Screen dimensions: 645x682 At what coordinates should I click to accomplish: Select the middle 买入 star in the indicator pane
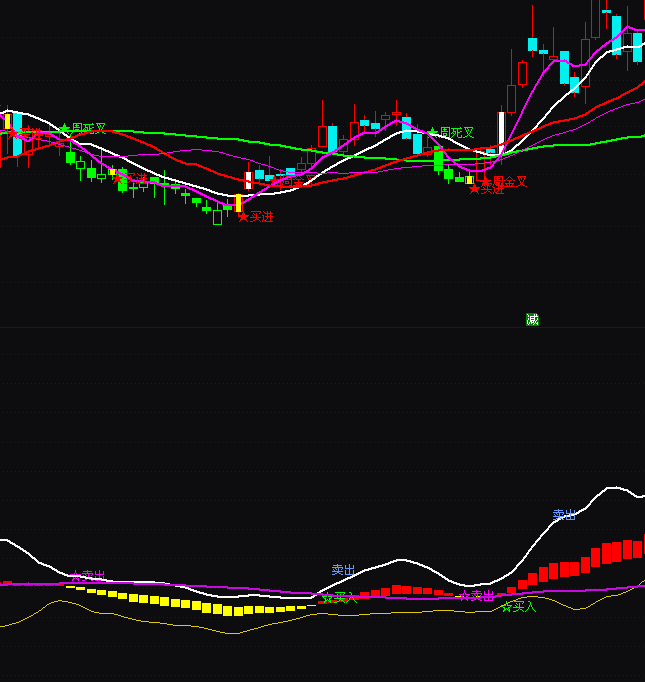326,598
